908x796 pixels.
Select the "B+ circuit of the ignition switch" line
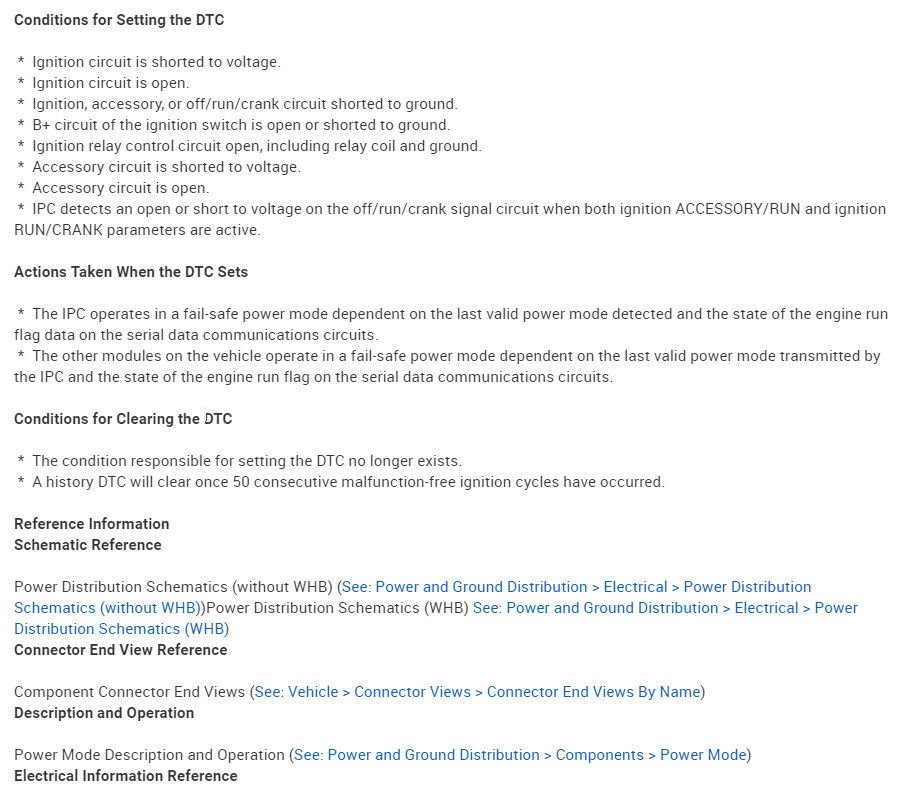tap(241, 125)
